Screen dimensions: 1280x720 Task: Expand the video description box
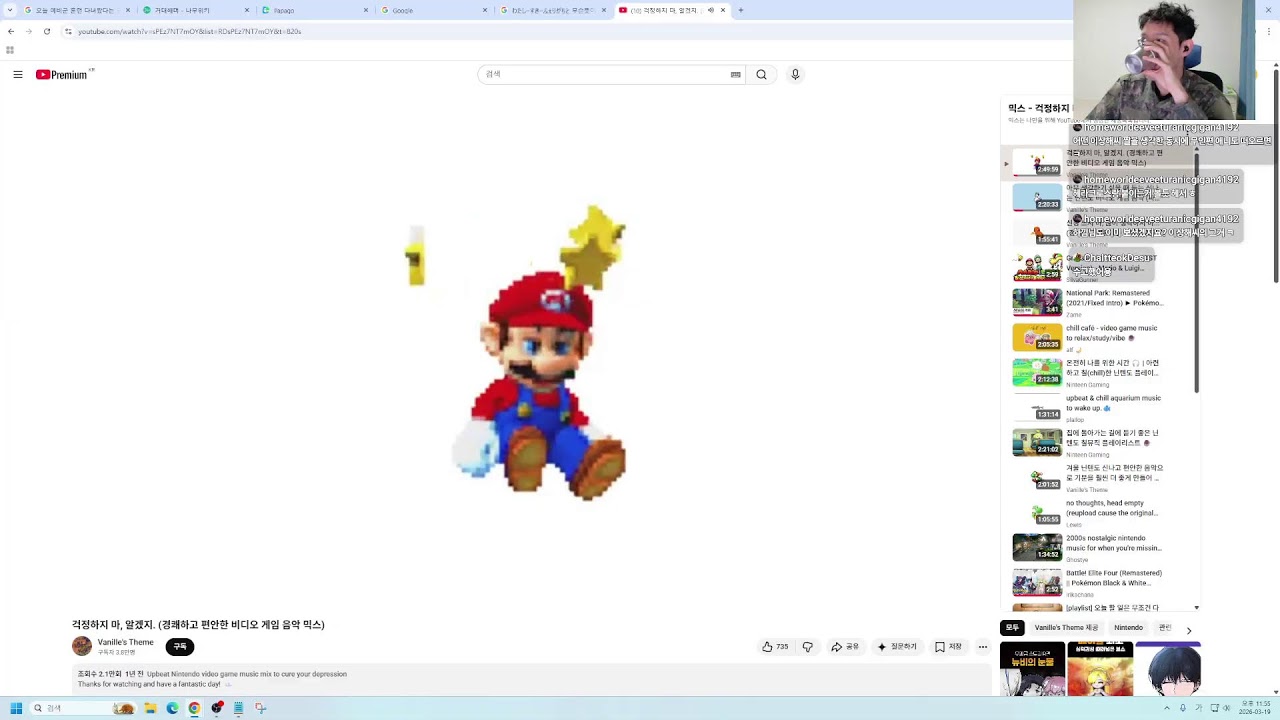tap(531, 679)
